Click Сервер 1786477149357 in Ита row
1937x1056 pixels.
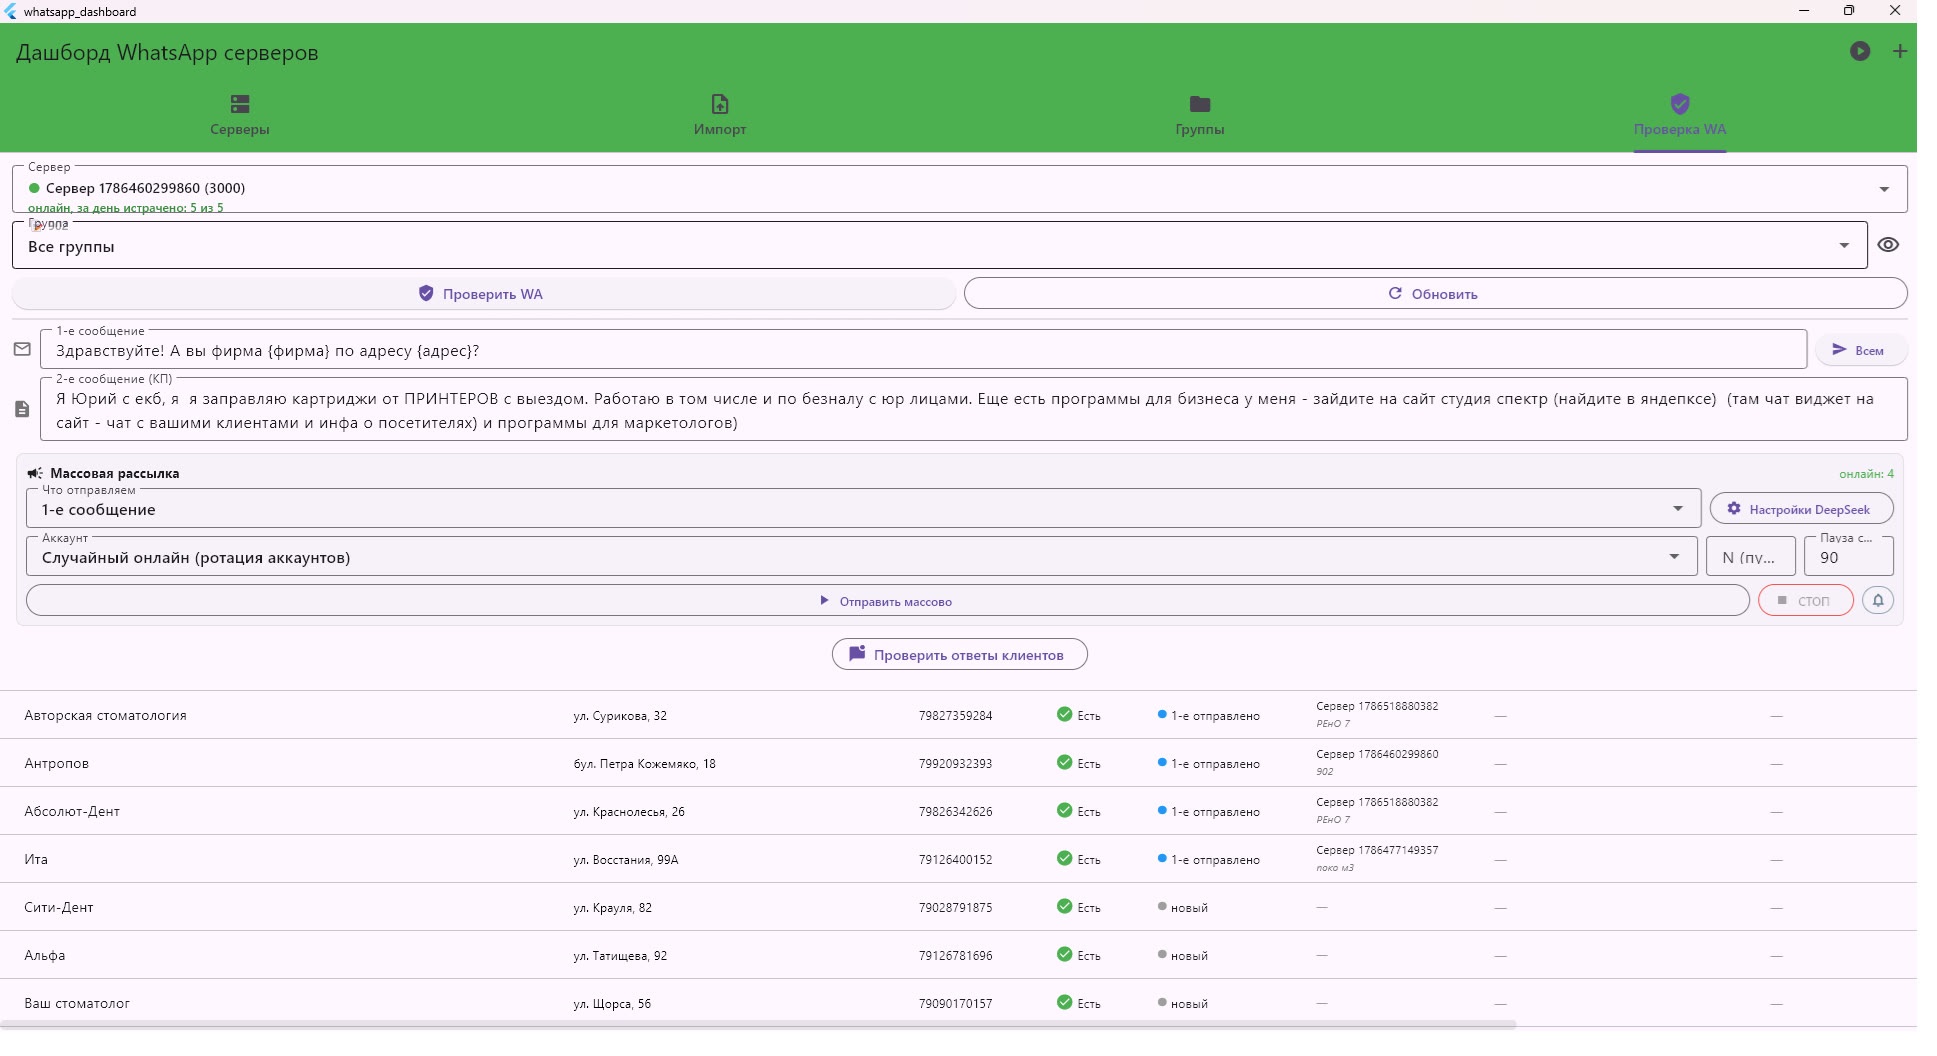(x=1377, y=850)
